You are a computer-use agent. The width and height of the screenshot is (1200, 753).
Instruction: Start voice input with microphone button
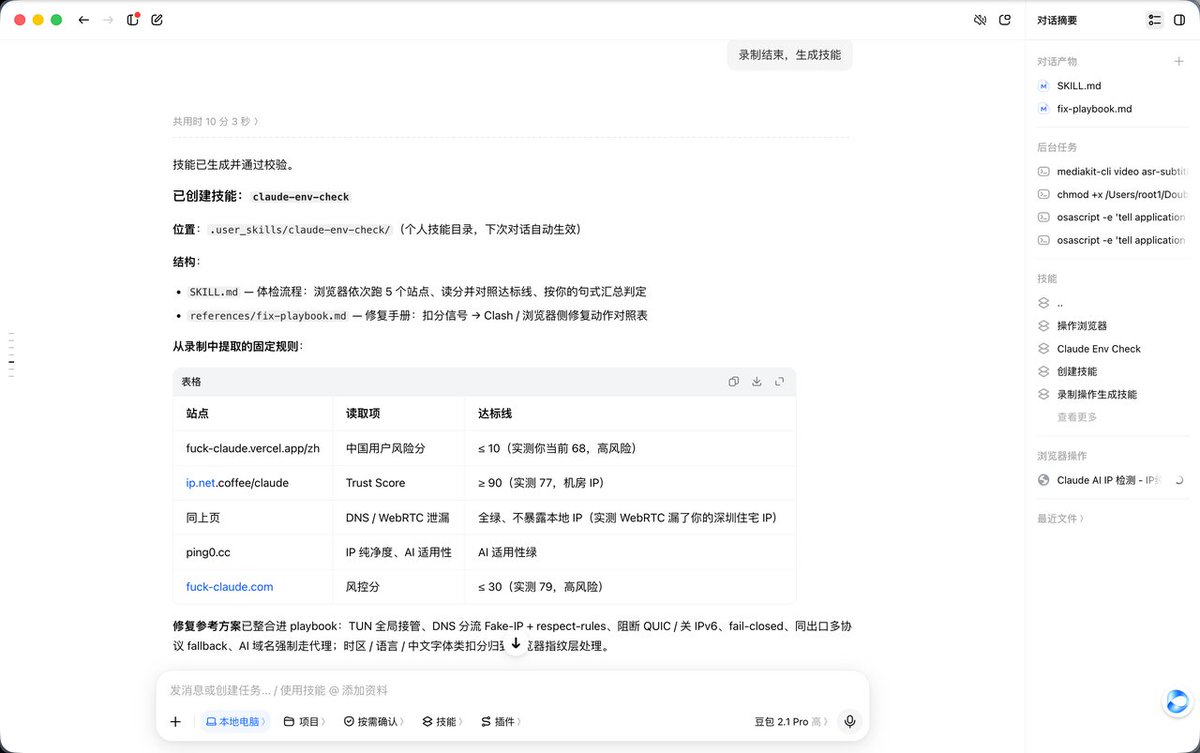pos(850,721)
